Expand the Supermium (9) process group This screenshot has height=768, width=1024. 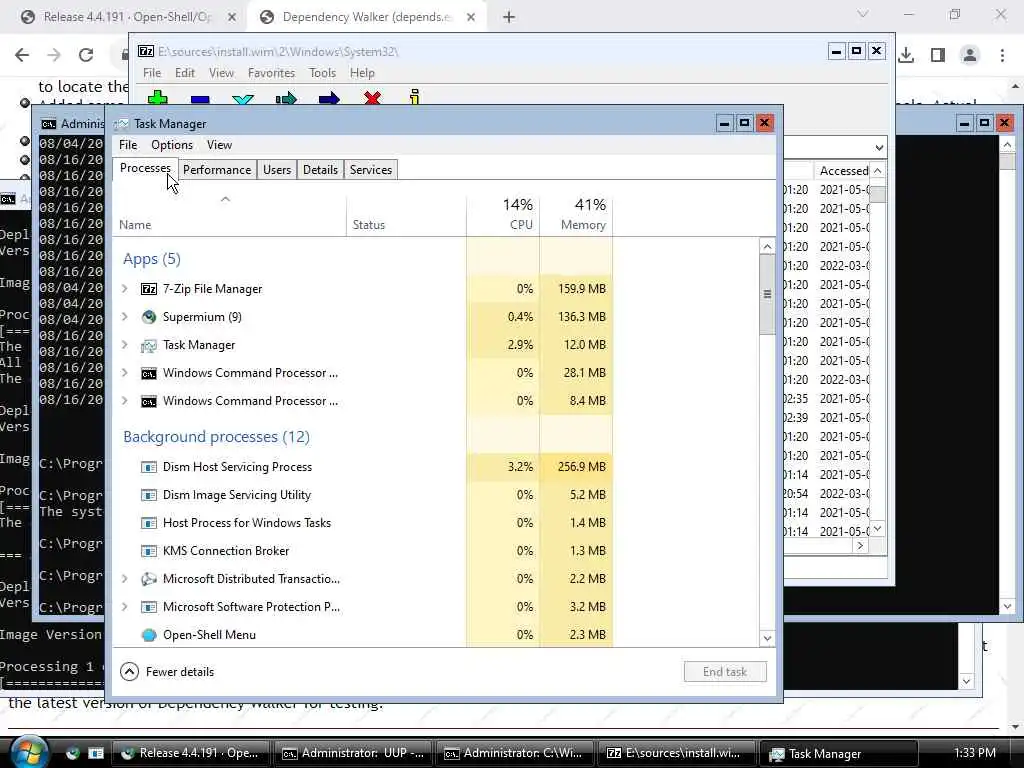pyautogui.click(x=125, y=316)
